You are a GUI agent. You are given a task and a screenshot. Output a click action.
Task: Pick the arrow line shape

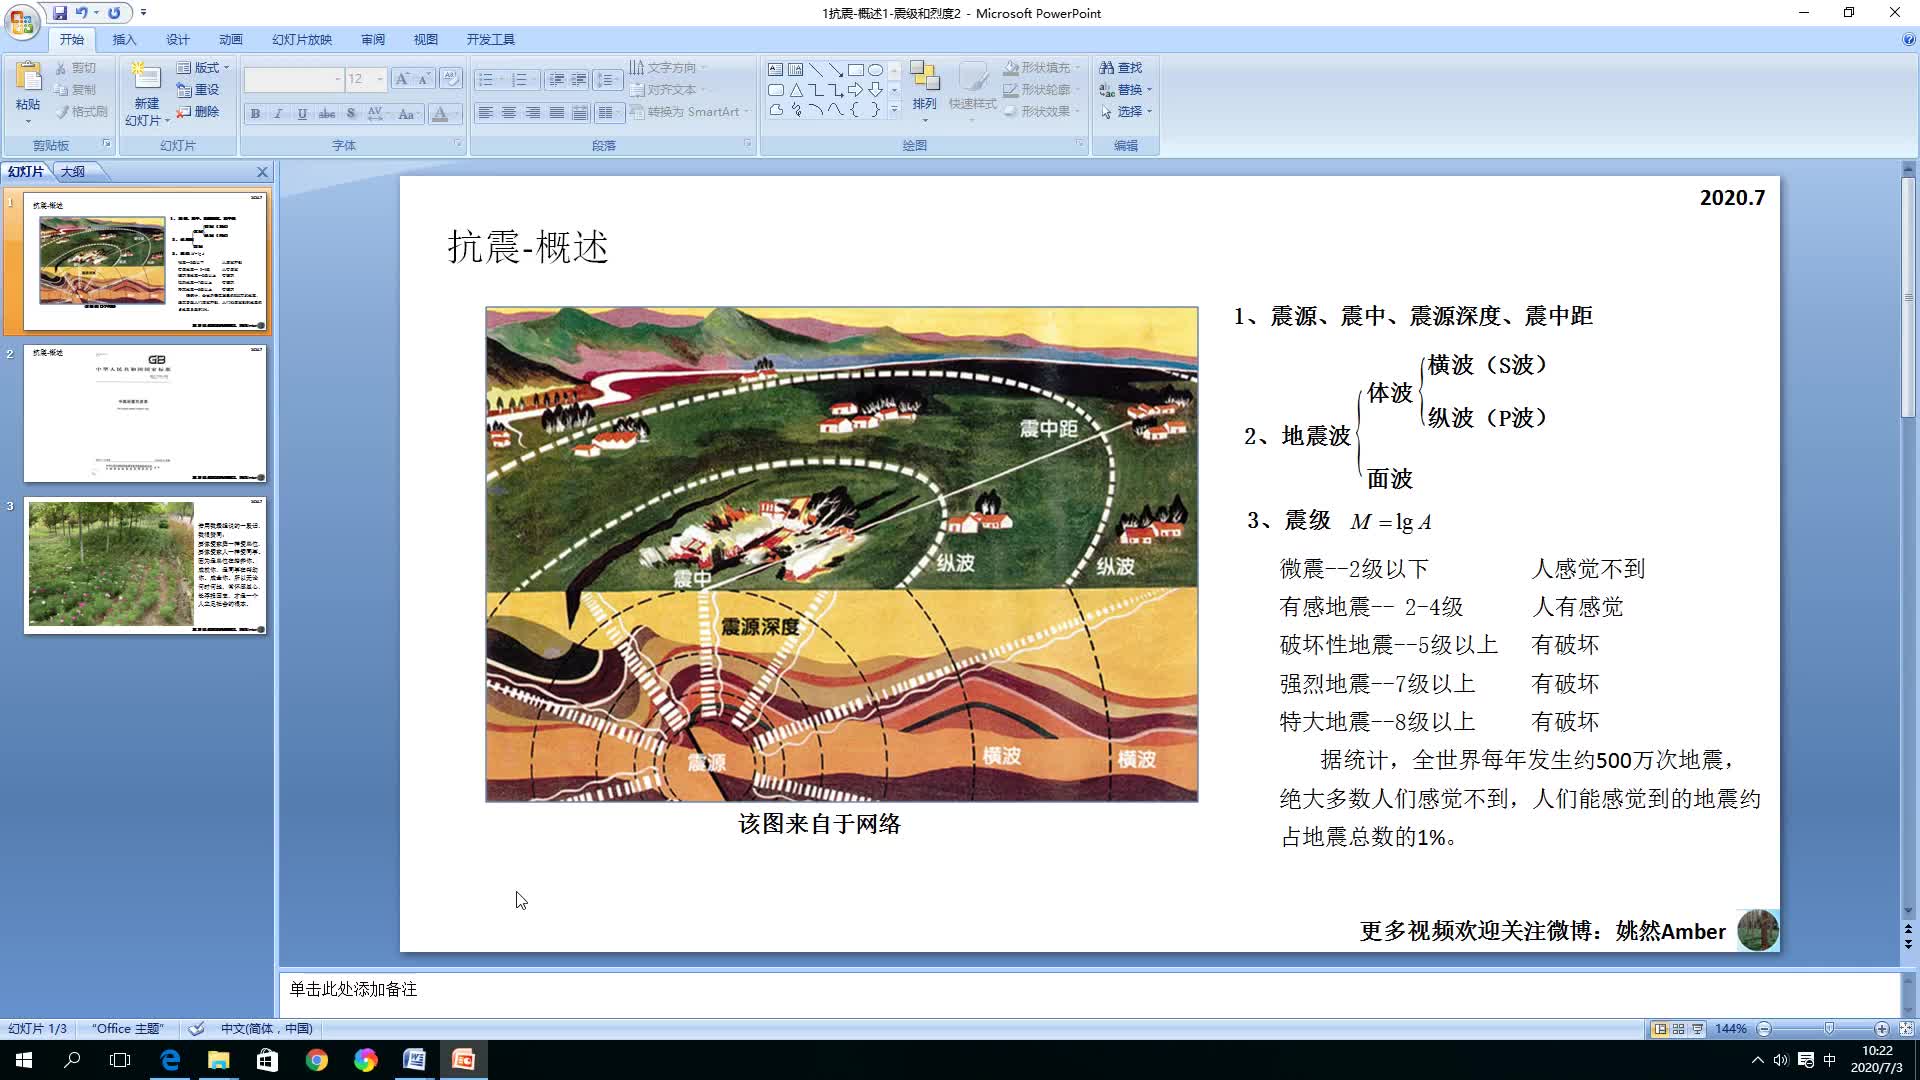pos(836,70)
